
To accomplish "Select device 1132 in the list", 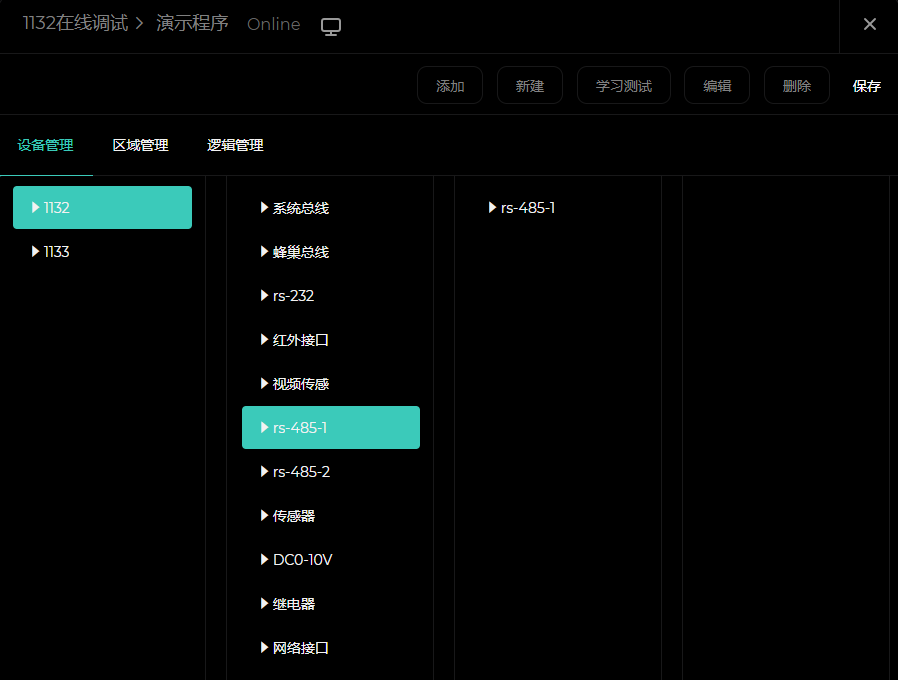I will (103, 207).
